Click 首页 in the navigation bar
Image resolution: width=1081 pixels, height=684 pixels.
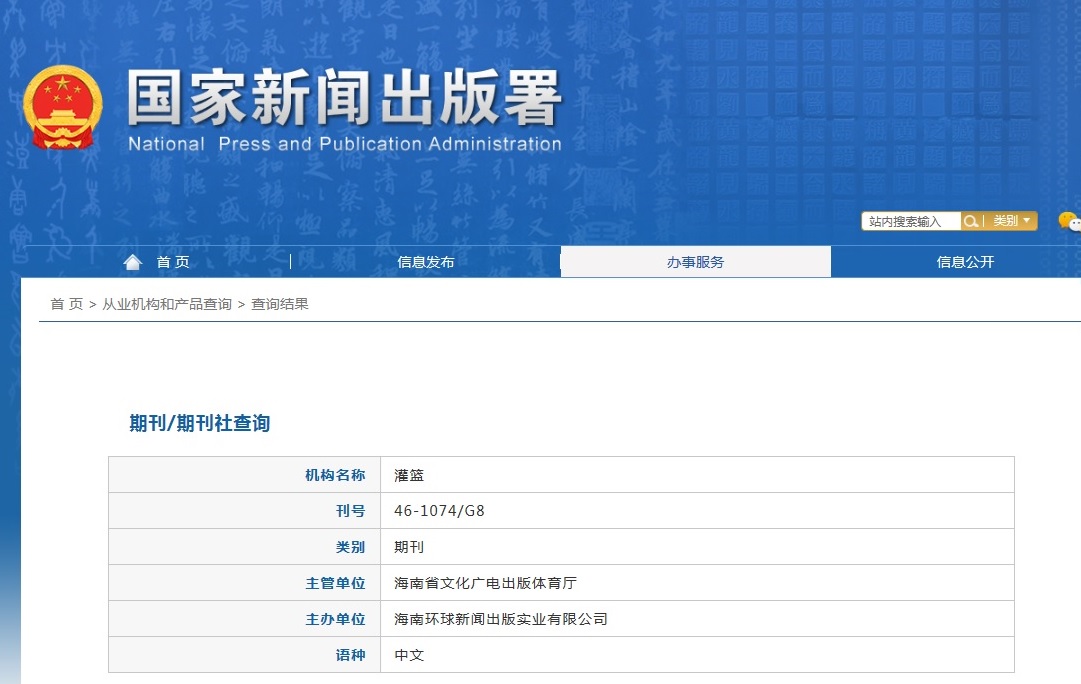tap(172, 261)
